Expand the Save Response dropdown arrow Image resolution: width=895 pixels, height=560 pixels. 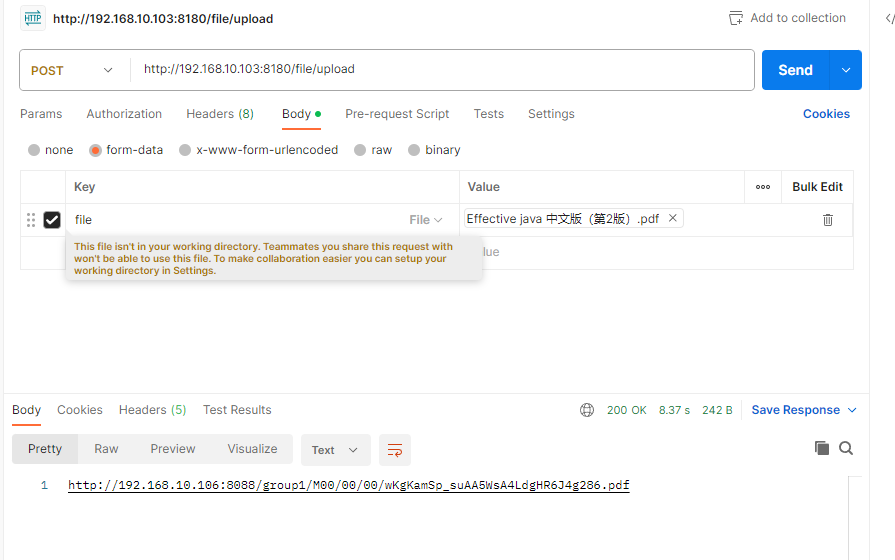[x=852, y=410]
